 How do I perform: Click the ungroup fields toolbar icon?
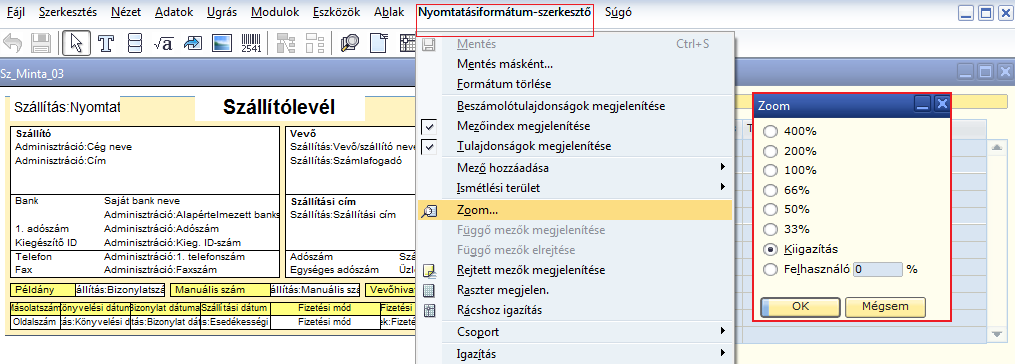(315, 44)
